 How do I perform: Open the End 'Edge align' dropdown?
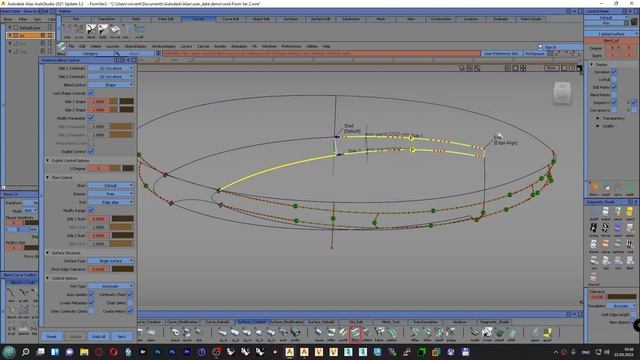110,202
